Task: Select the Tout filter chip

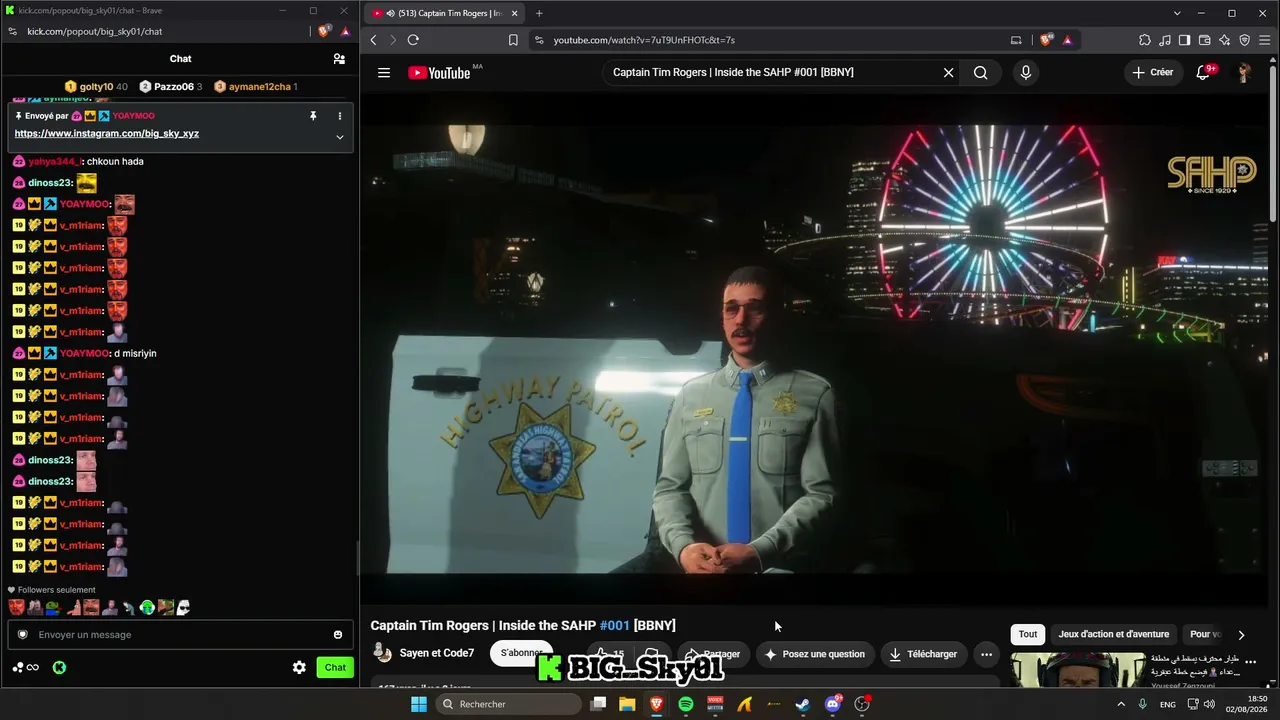Action: [x=1028, y=634]
